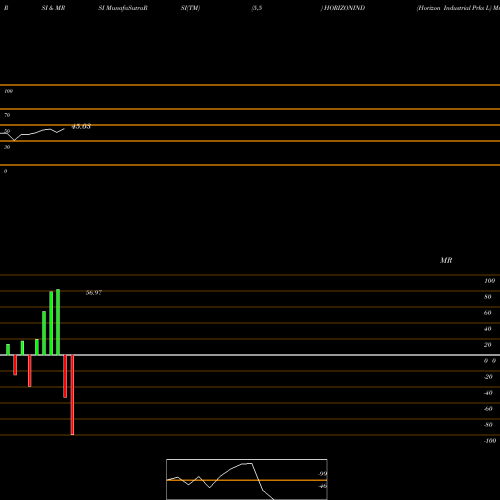The image size is (500, 500).
Task: Select the MR value label 56.97
Action: 94,293
